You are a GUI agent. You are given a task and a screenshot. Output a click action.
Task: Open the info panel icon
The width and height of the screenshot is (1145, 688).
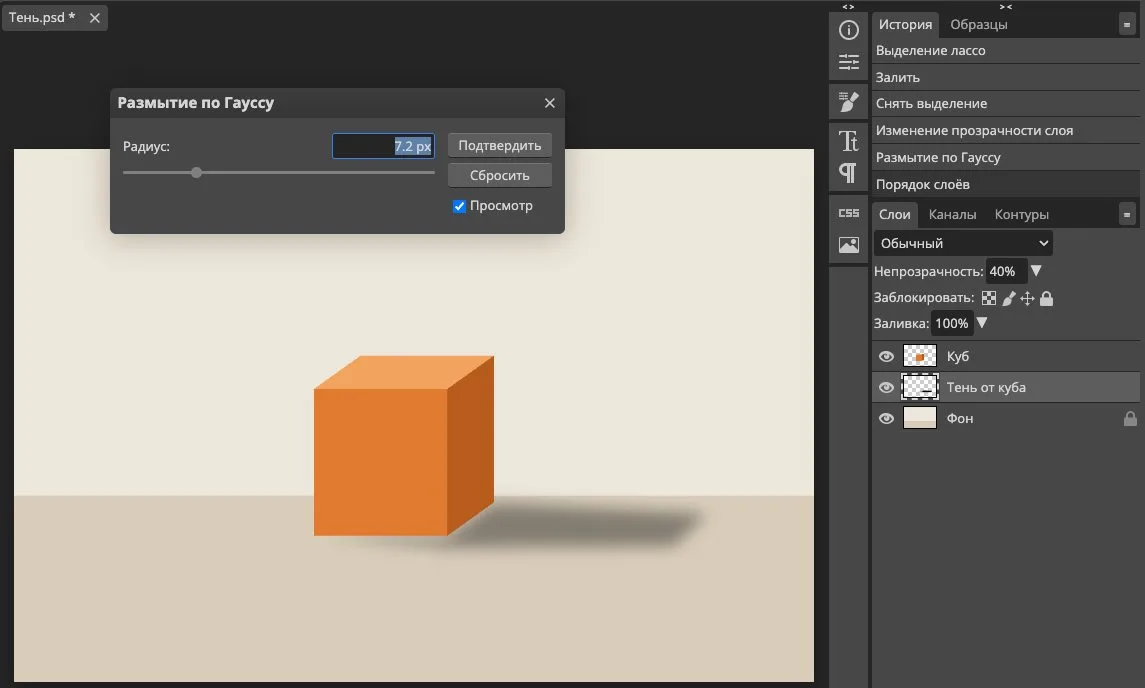pyautogui.click(x=849, y=30)
